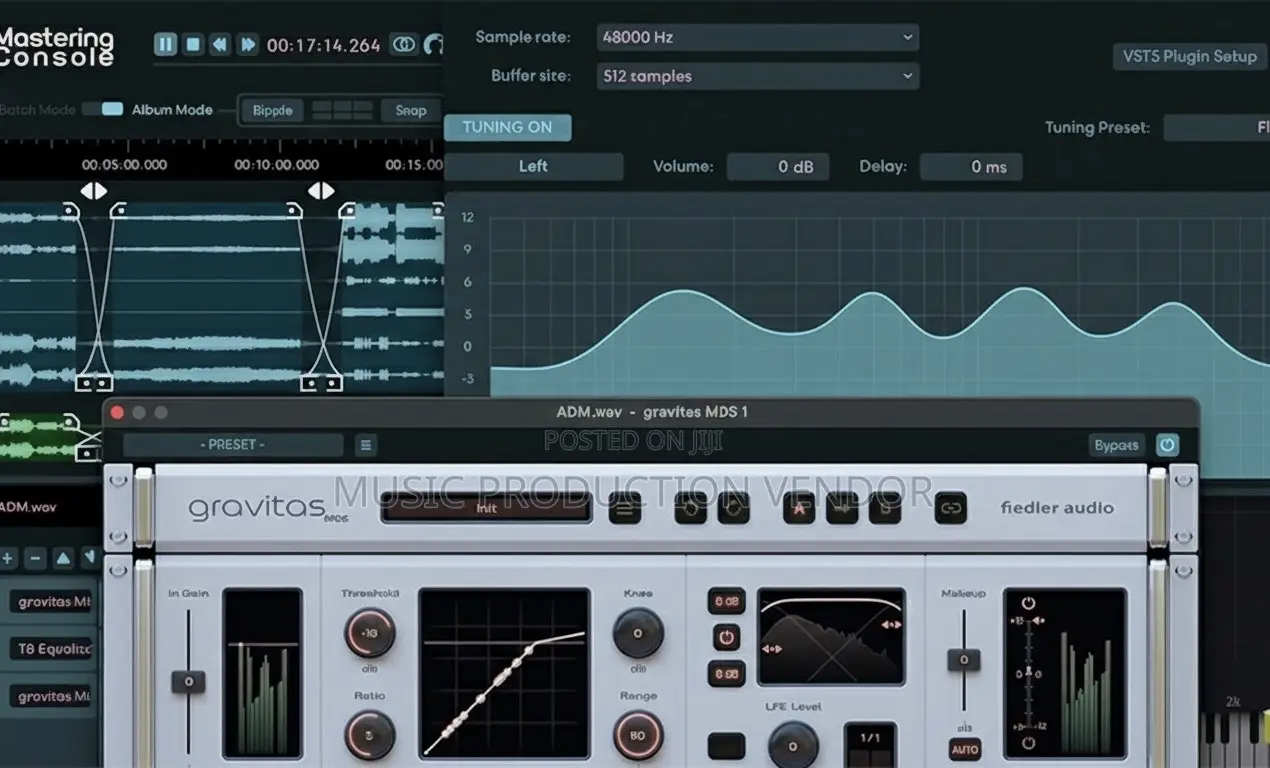Select the ADM.wav track label

(28, 507)
